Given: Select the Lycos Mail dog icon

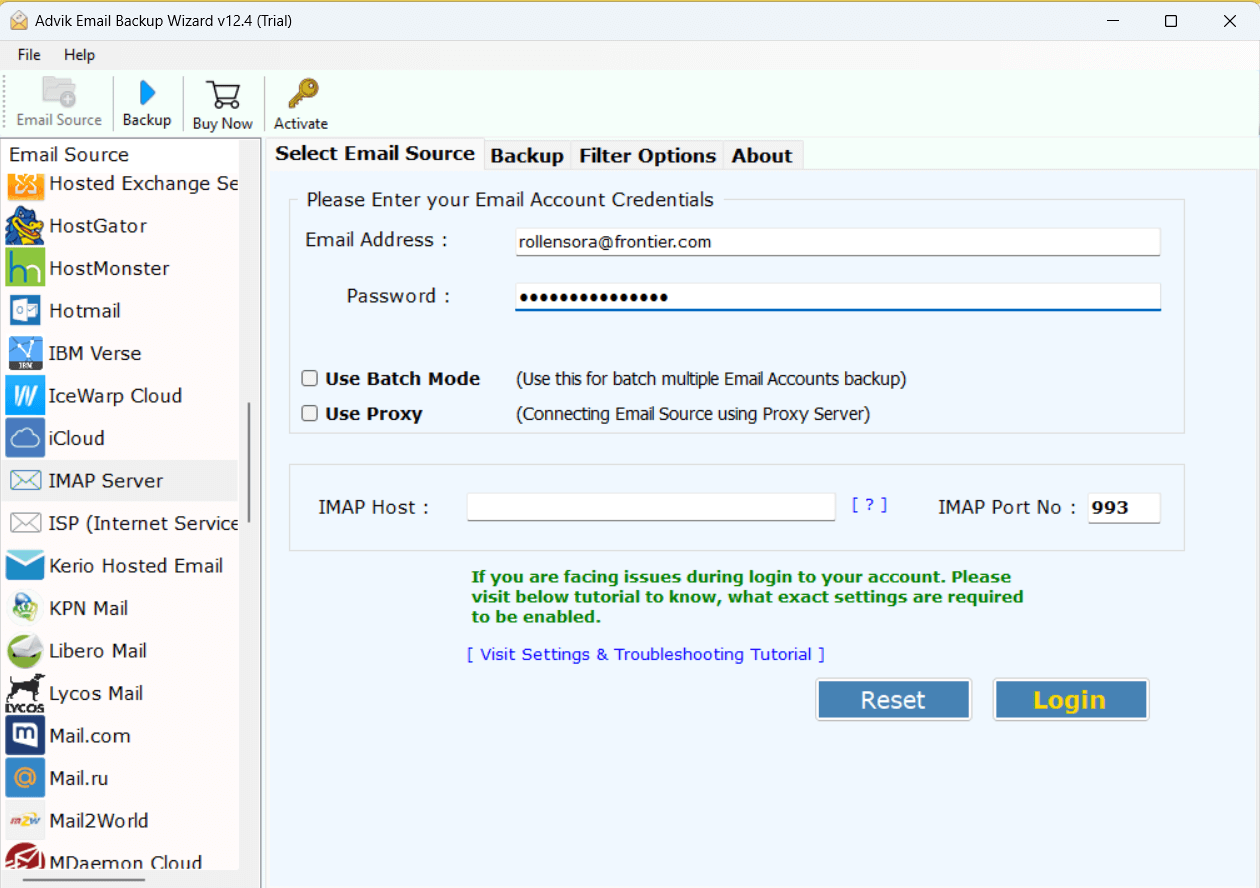Looking at the screenshot, I should [25, 693].
